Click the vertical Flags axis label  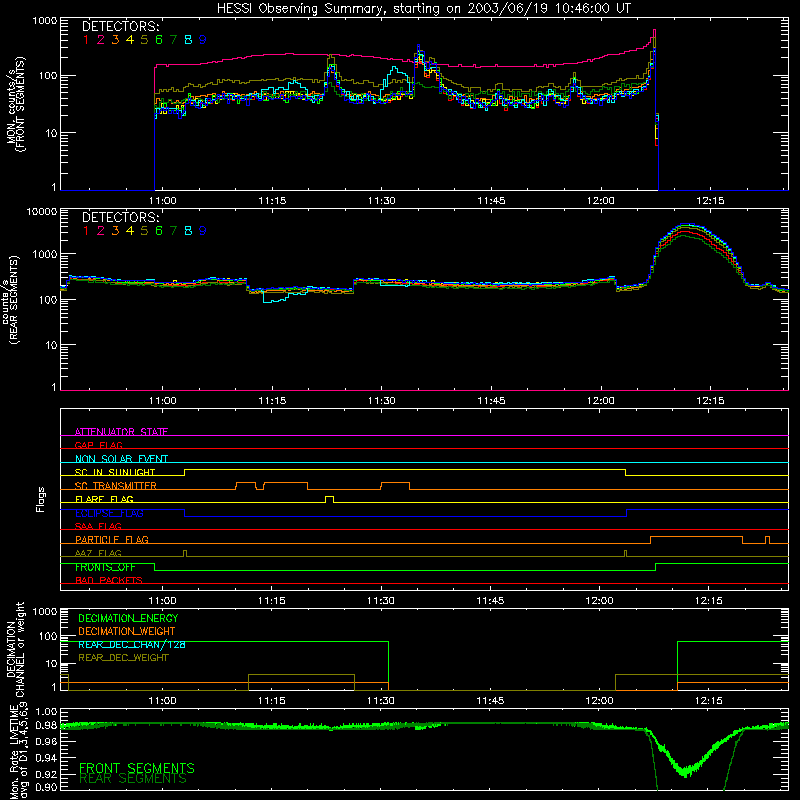coord(40,499)
